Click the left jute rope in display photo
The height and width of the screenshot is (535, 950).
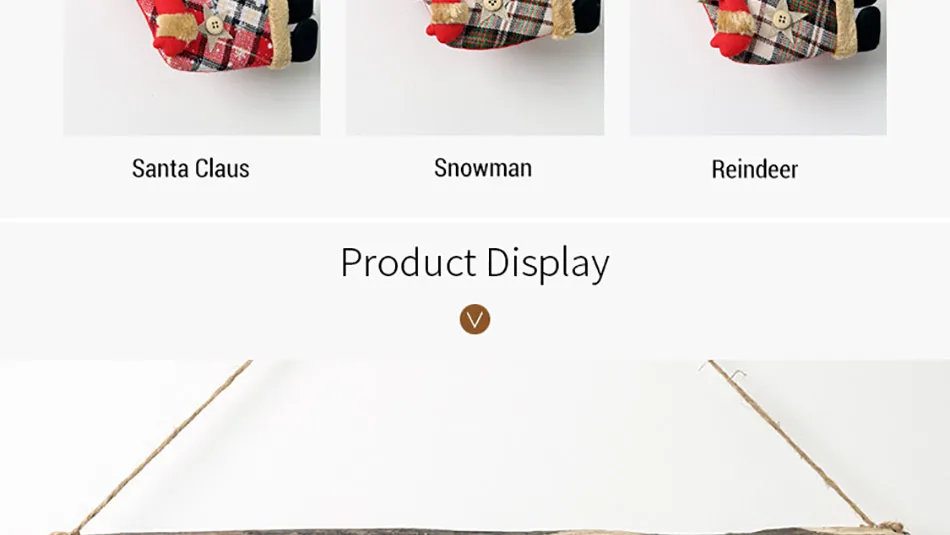(x=159, y=448)
